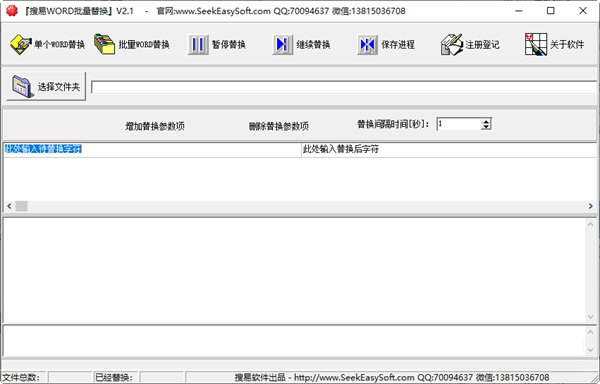Screen dimensions: 600x384
Task: Minimize the window
Action: [x=519, y=11]
